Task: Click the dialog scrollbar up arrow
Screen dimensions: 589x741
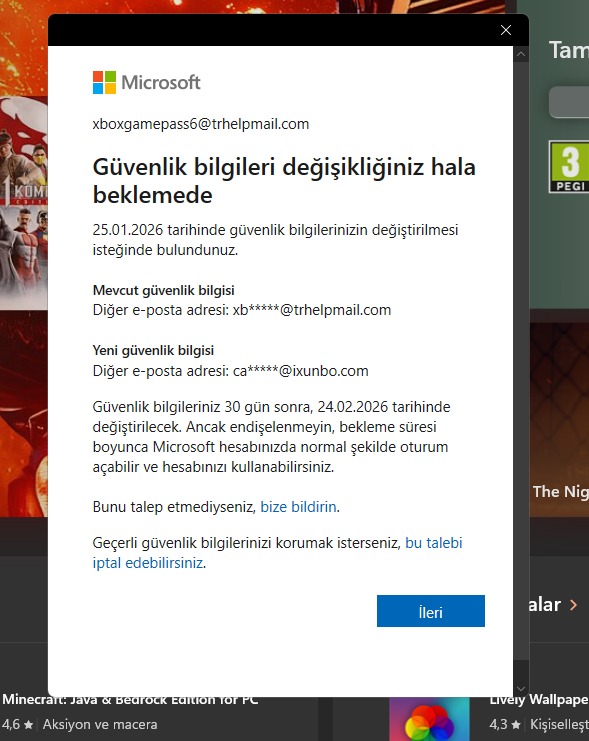Action: click(x=521, y=54)
